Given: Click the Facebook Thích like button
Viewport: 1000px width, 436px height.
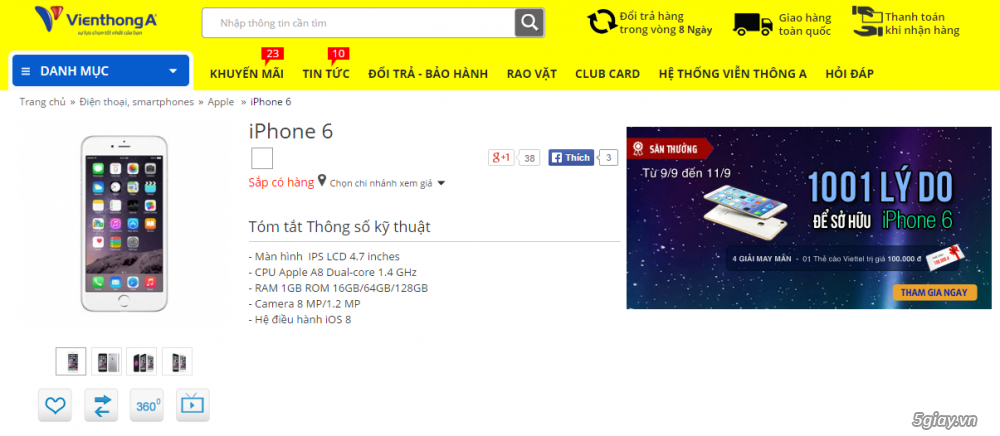Looking at the screenshot, I should 571,157.
